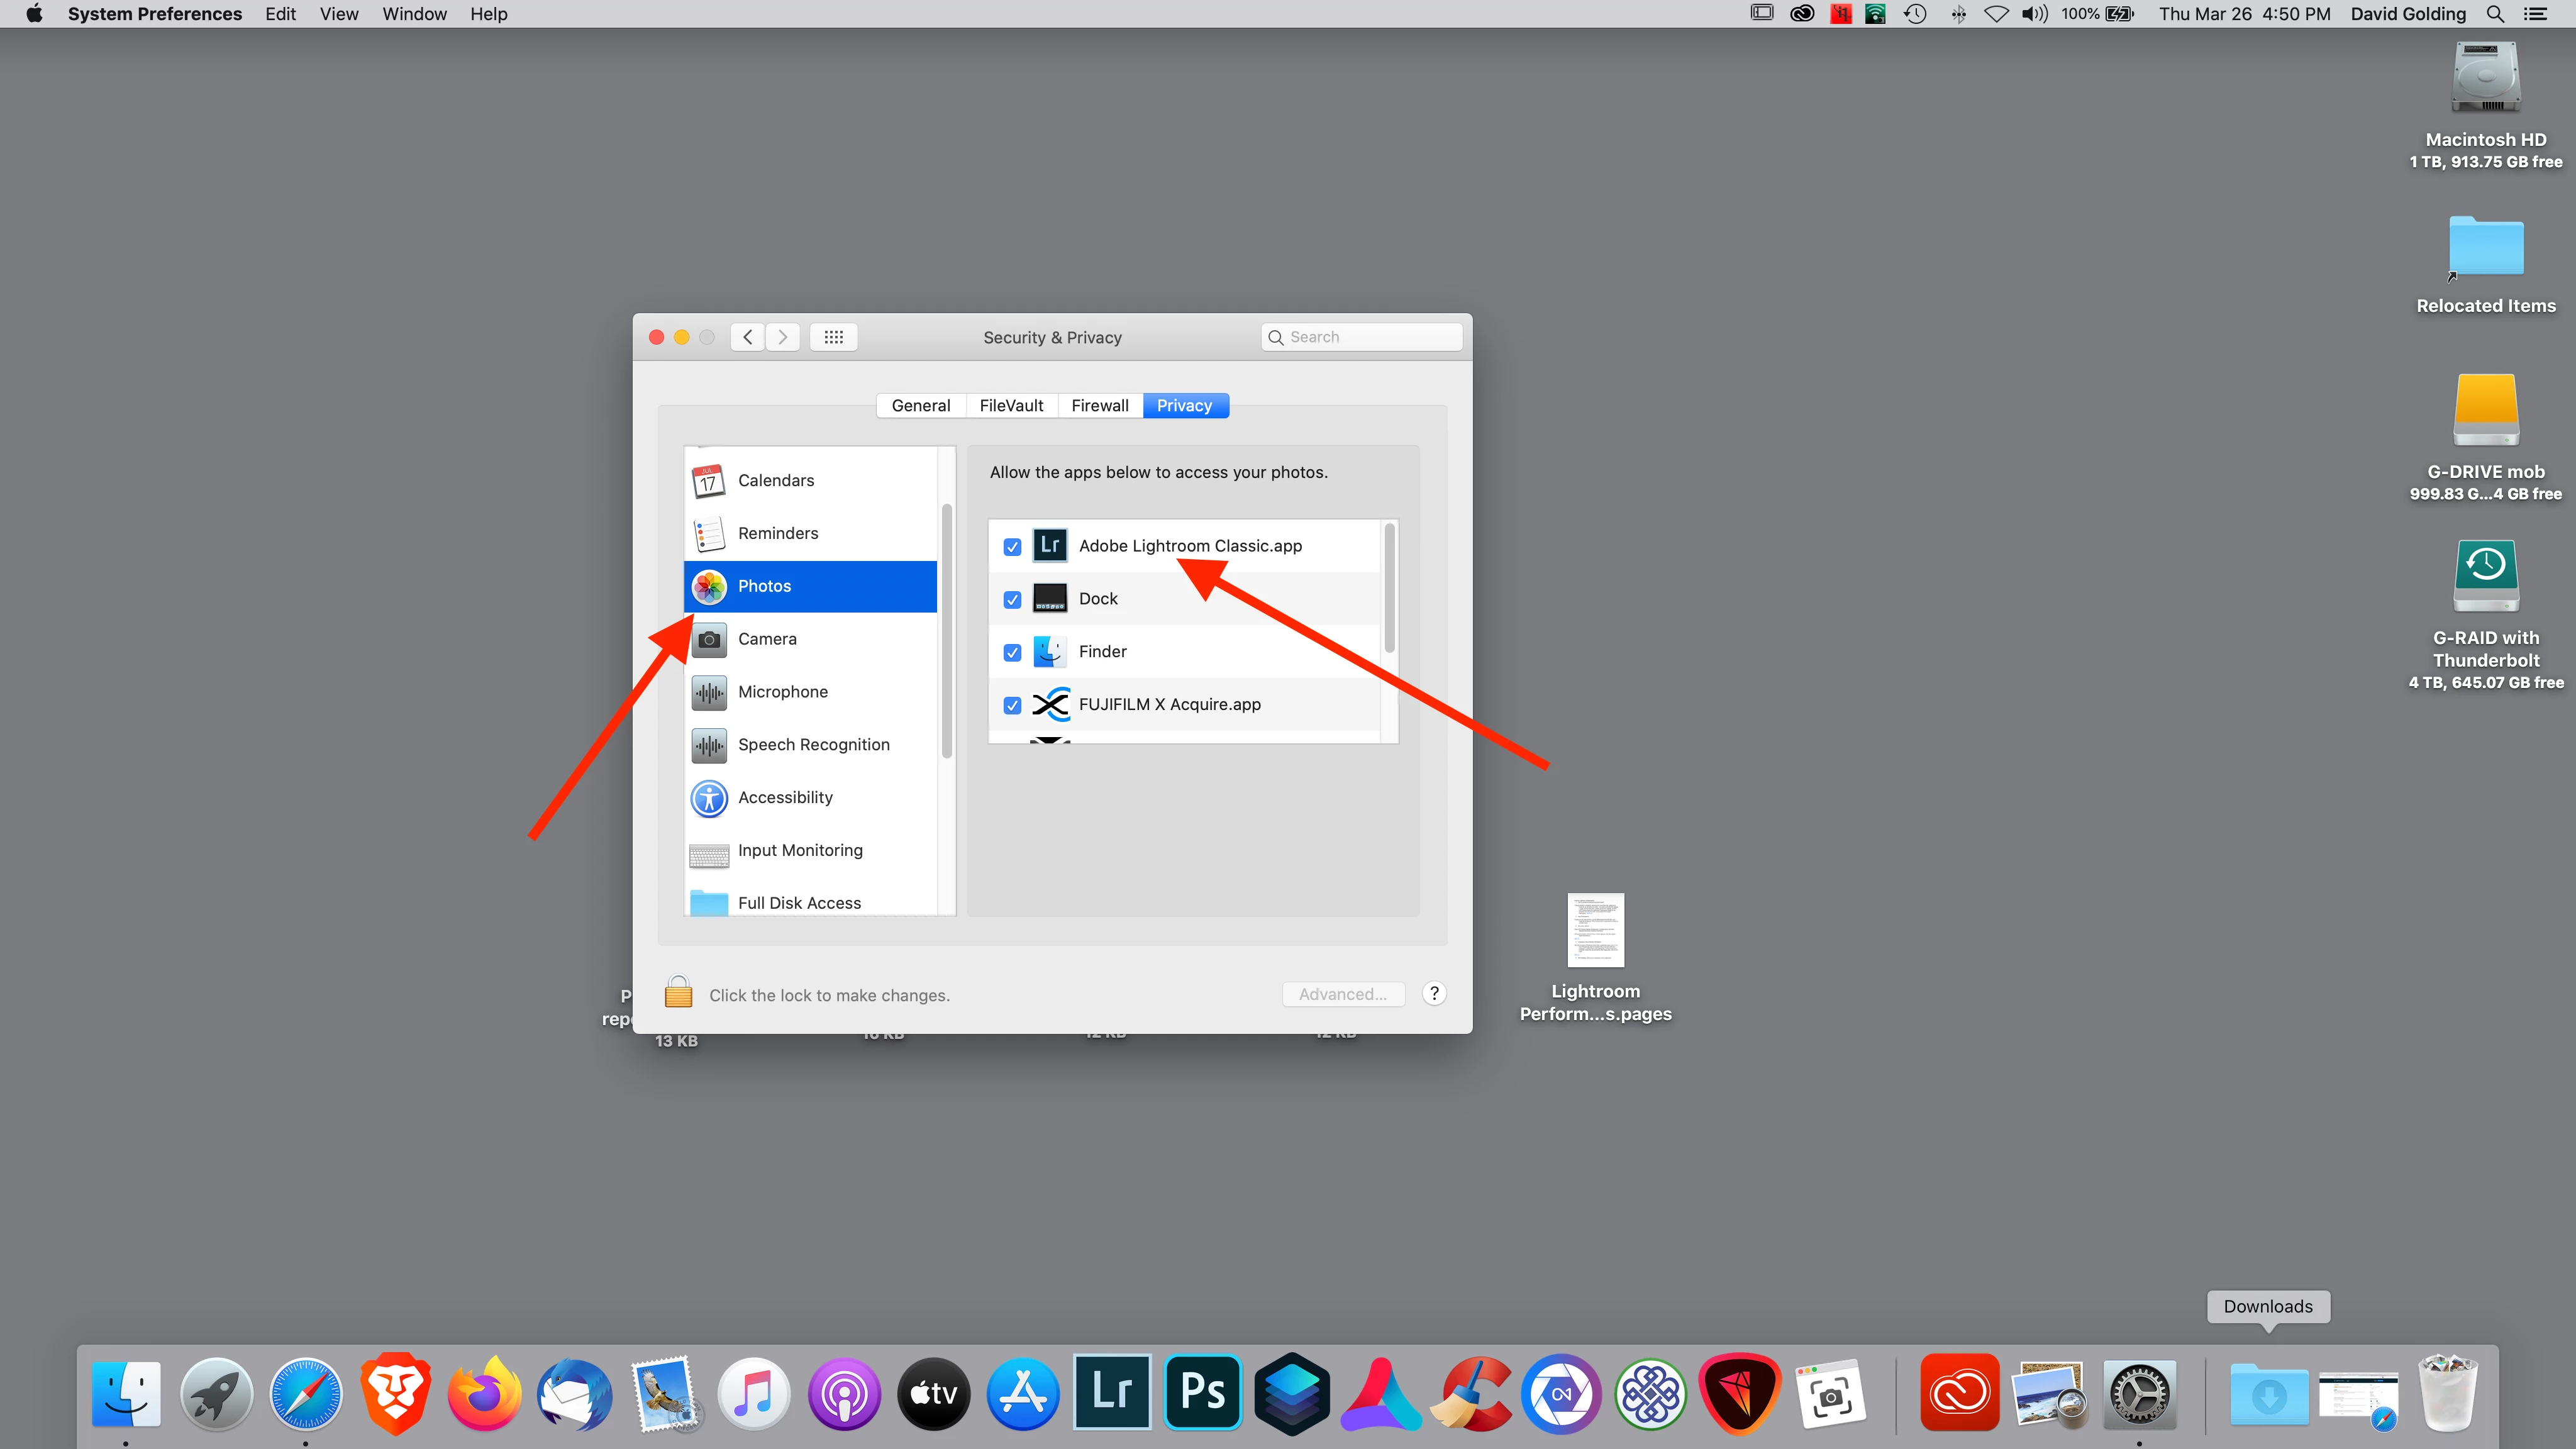The height and width of the screenshot is (1449, 2576).
Task: Go forward with the right chevron button
Action: 783,337
